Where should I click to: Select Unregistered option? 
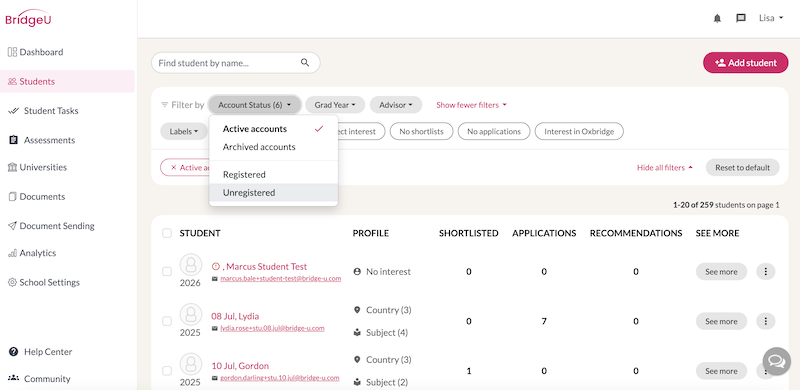[273, 193]
